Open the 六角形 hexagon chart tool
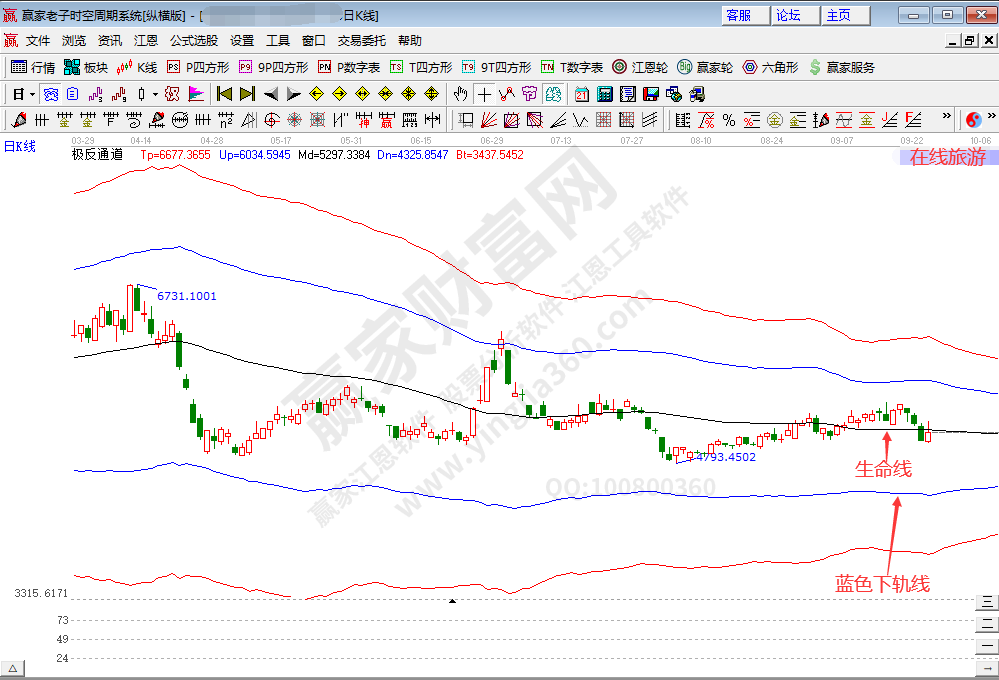 [769, 67]
